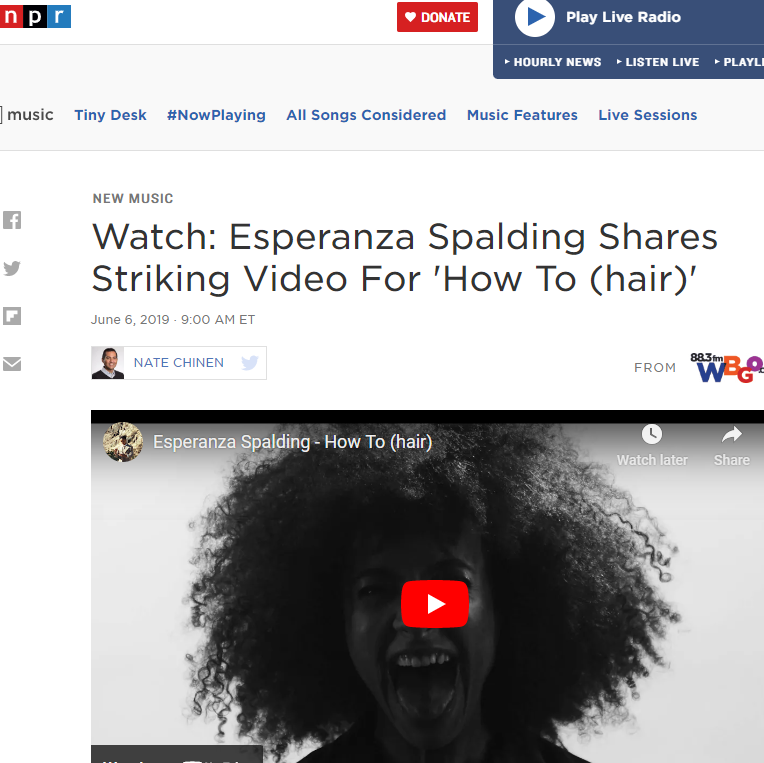This screenshot has height=763, width=764.
Task: Click the music section heading
Action: (x=30, y=114)
